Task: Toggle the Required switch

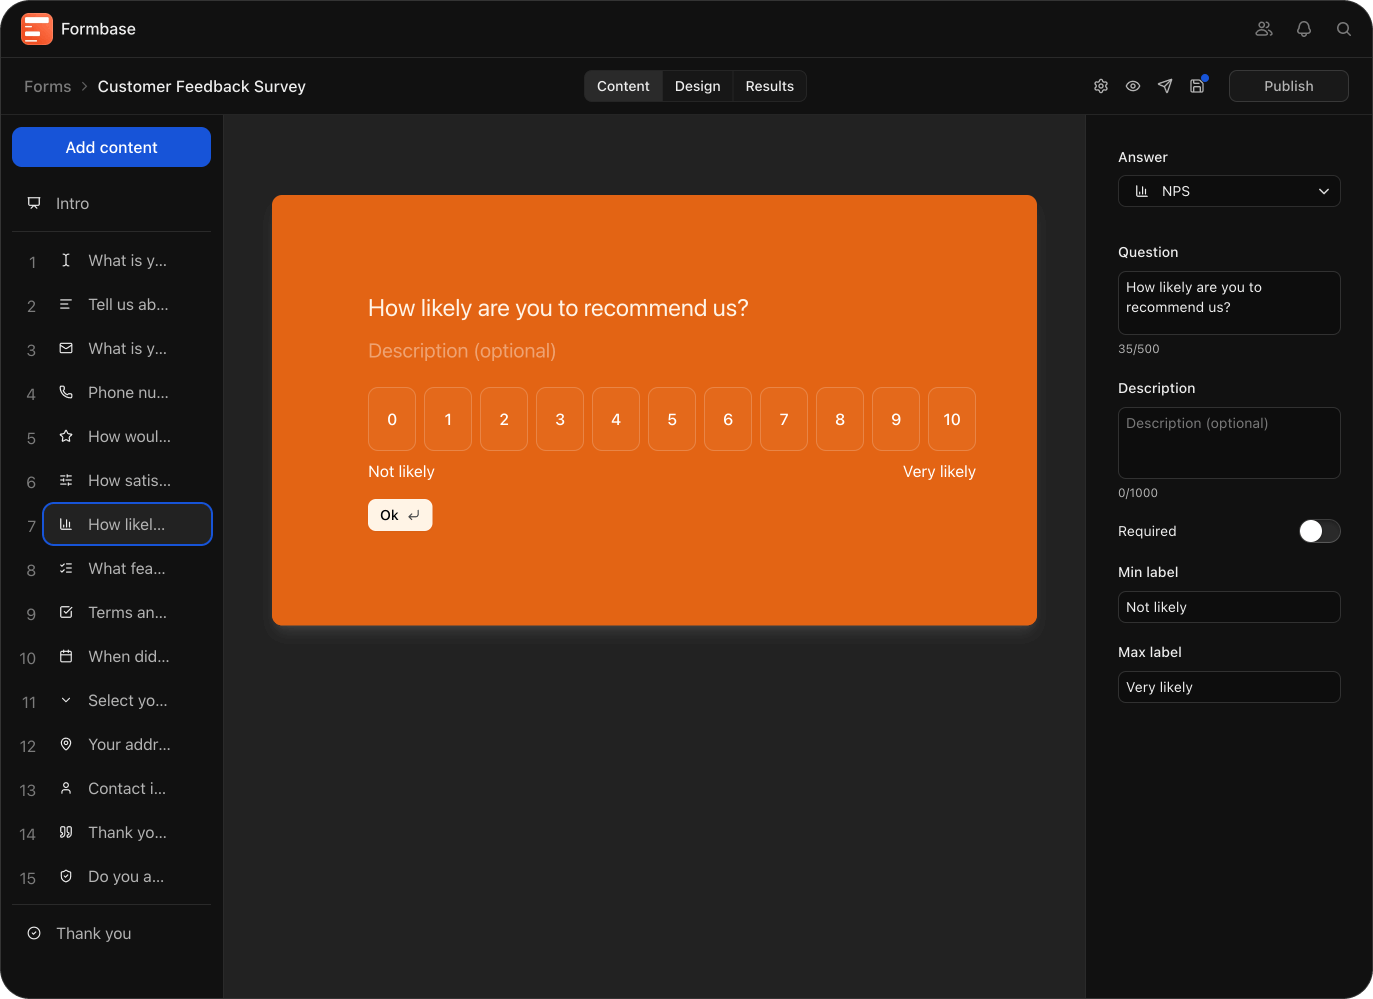Action: 1319,531
